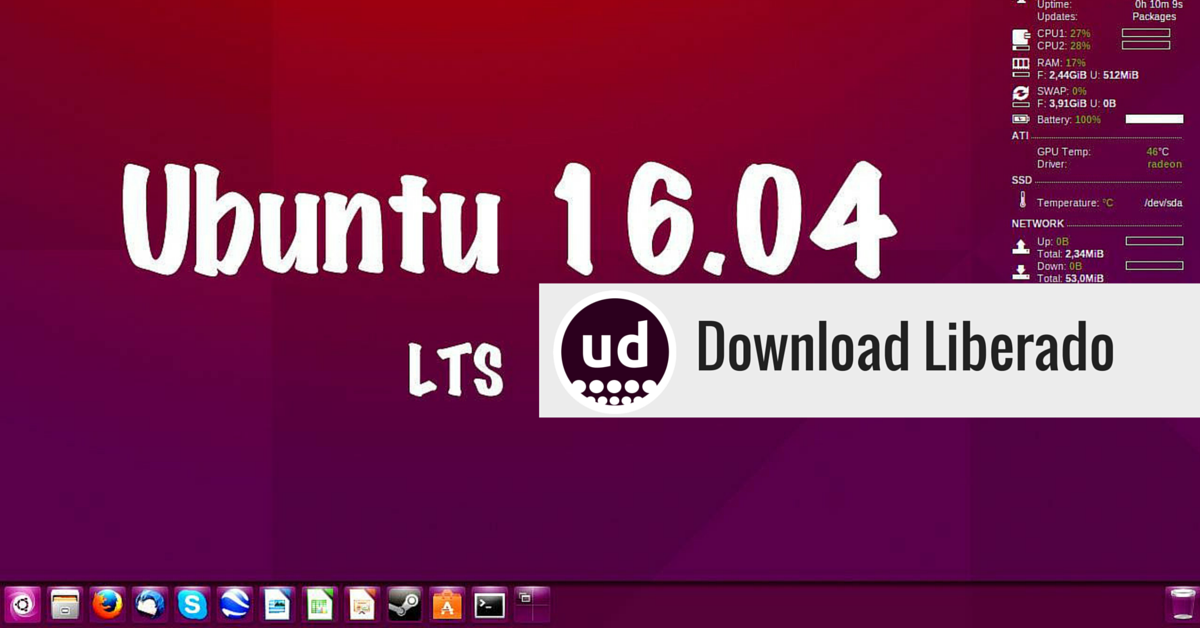
Task: Launch Thunderbird mail from the dock
Action: (150, 605)
